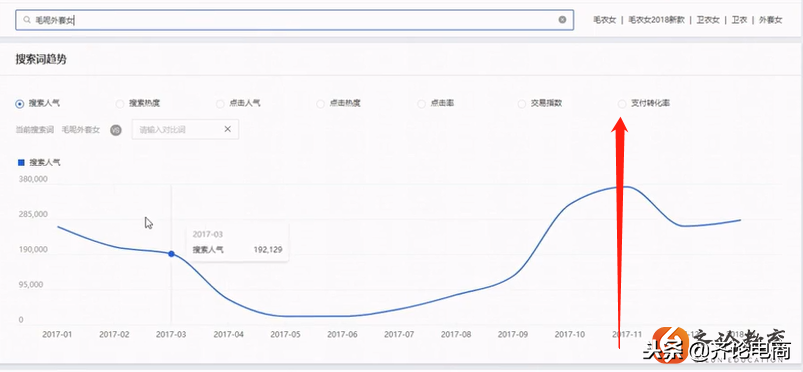Clear the search box with the round X

coord(562,19)
